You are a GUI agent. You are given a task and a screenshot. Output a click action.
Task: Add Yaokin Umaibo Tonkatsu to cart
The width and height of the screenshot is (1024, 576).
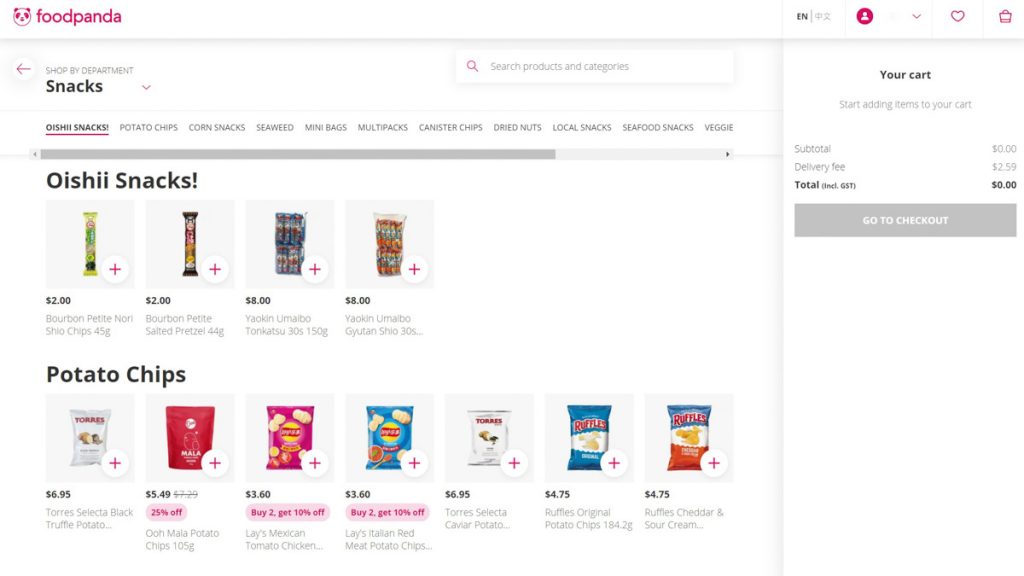tap(315, 269)
